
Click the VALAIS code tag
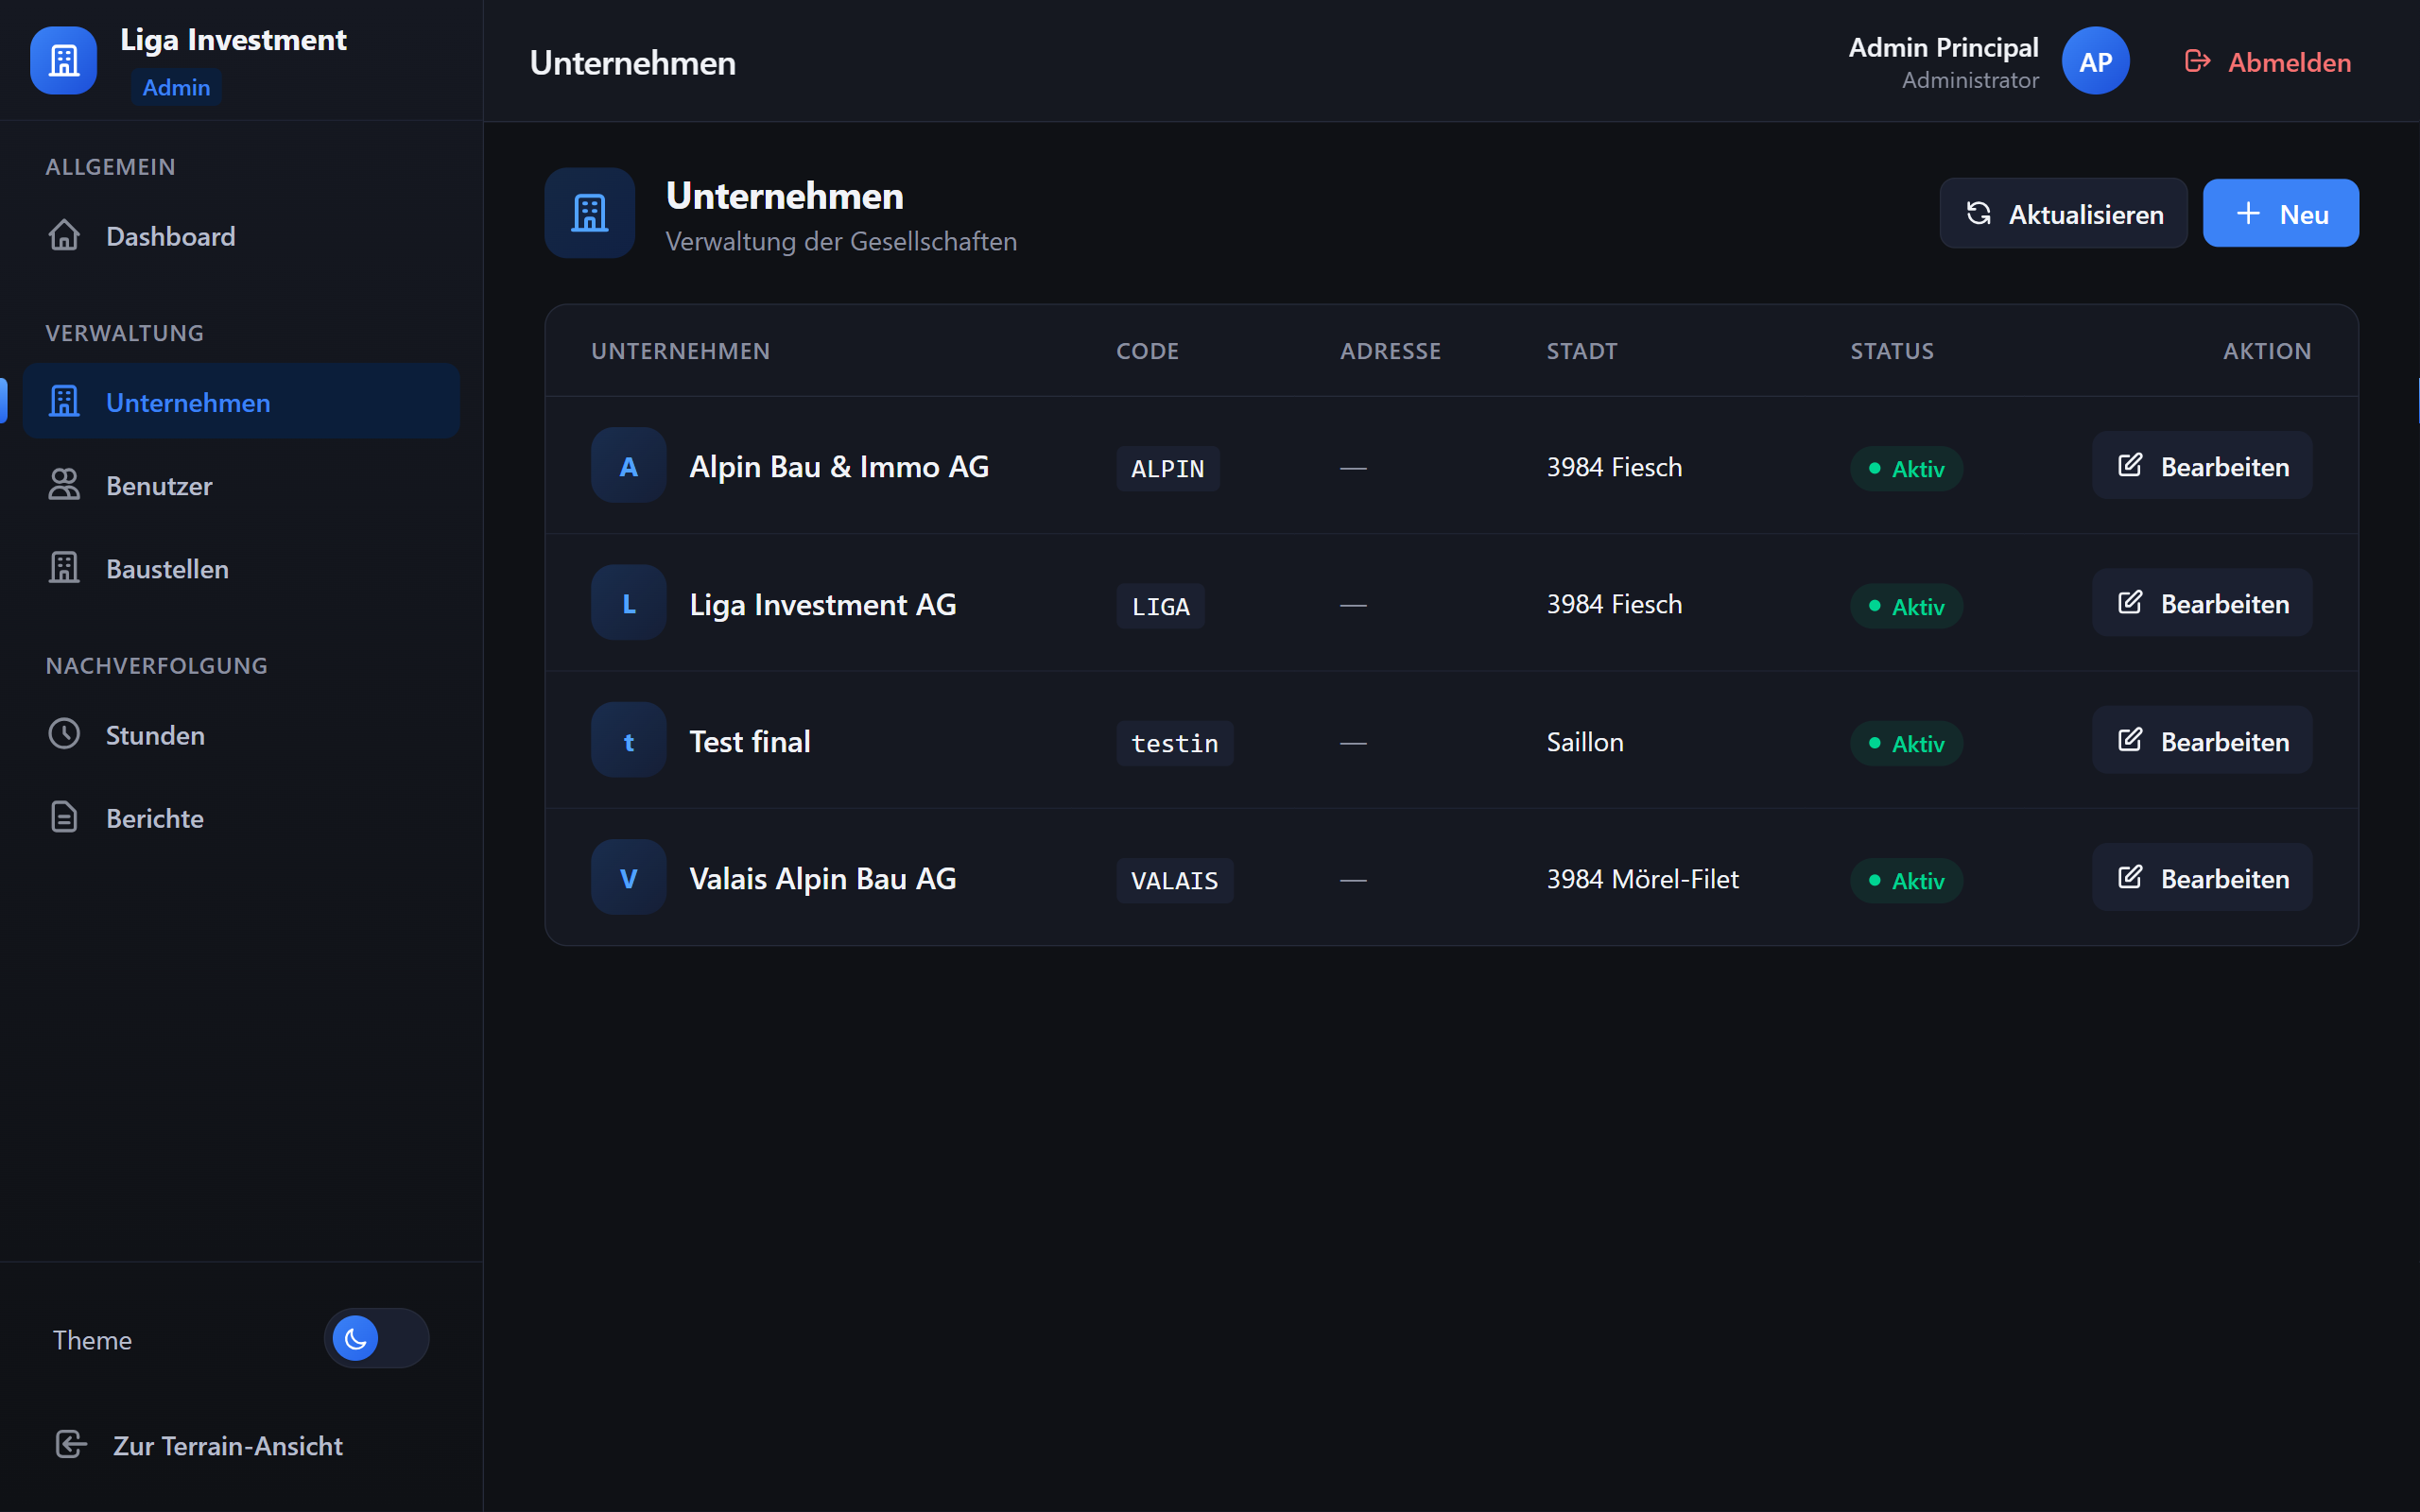[x=1174, y=880]
